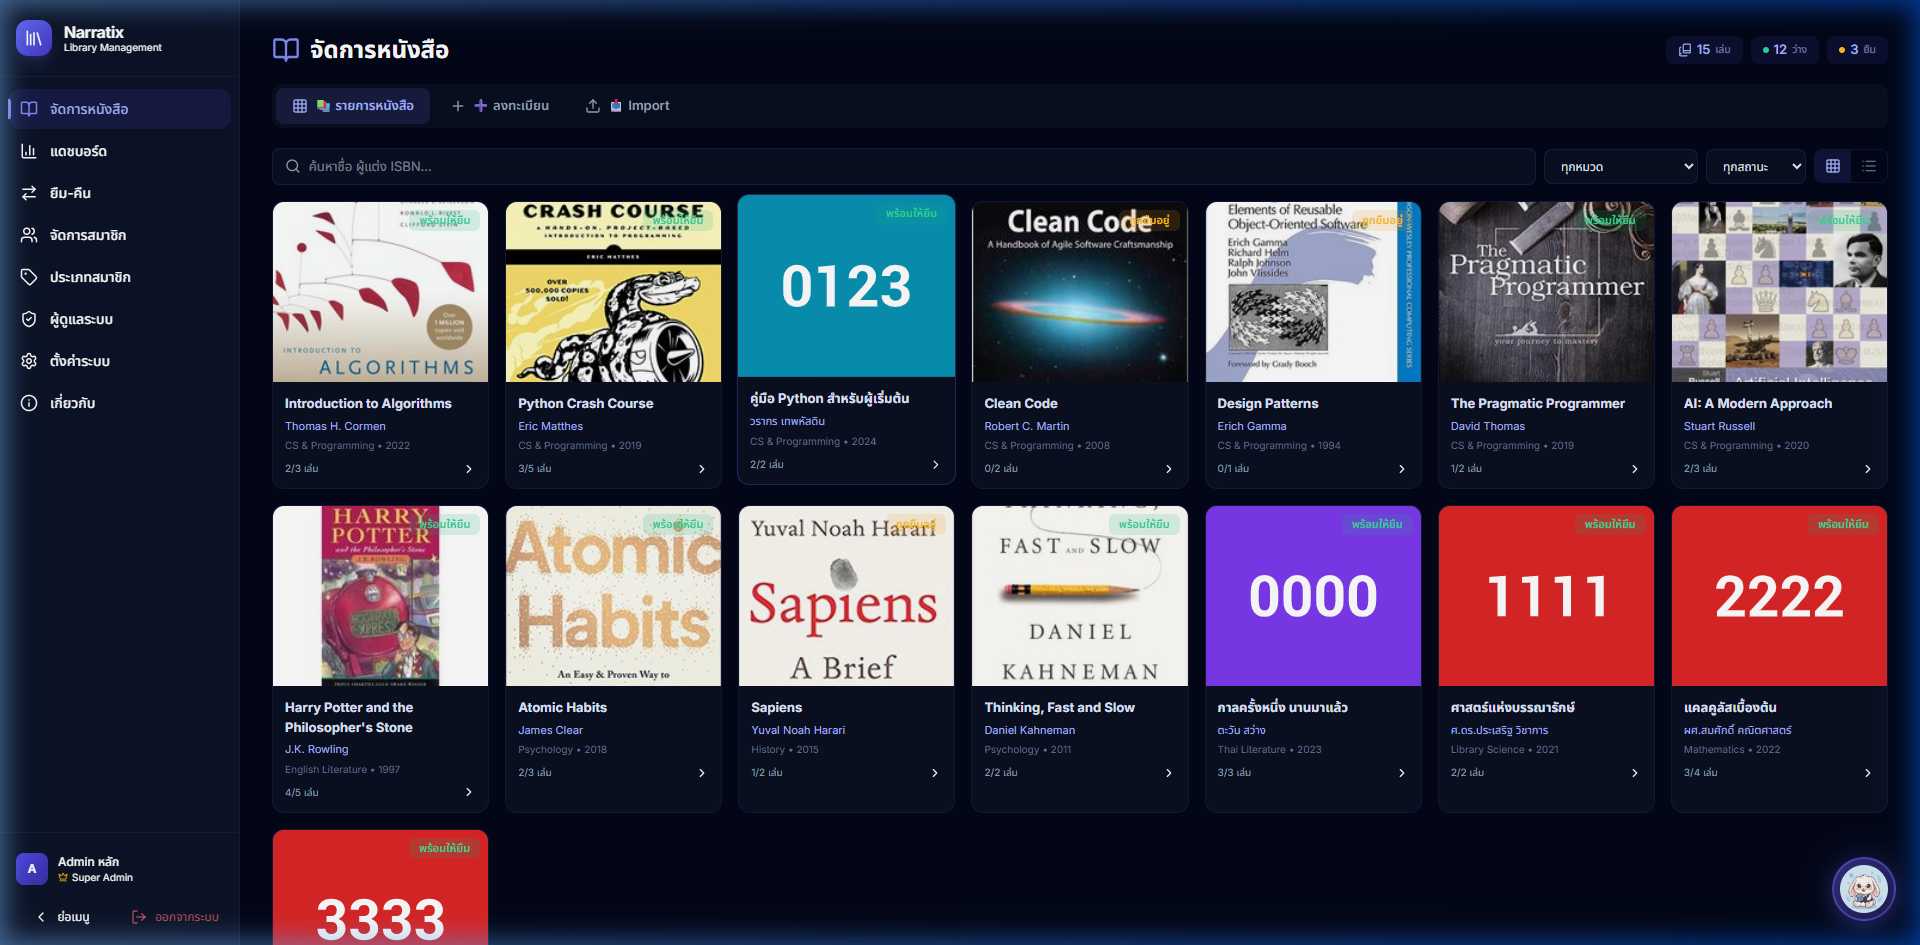The width and height of the screenshot is (1920, 945).
Task: Open member management people icon
Action: click(x=29, y=235)
